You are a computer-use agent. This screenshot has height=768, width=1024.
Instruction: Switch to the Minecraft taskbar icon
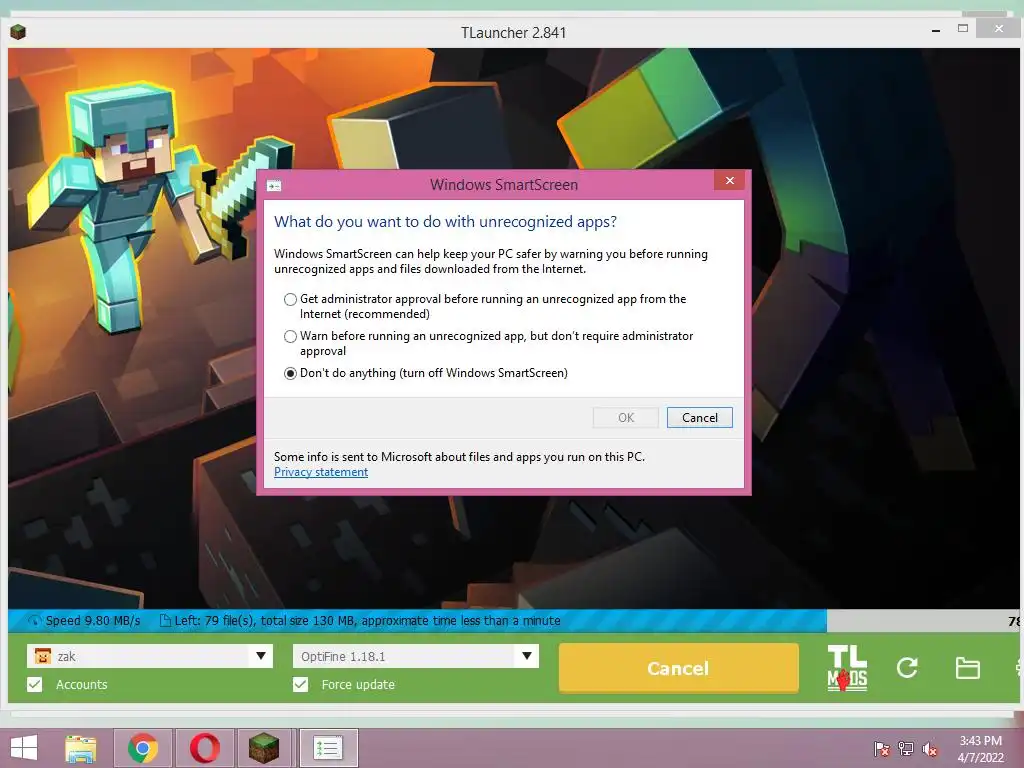point(264,748)
